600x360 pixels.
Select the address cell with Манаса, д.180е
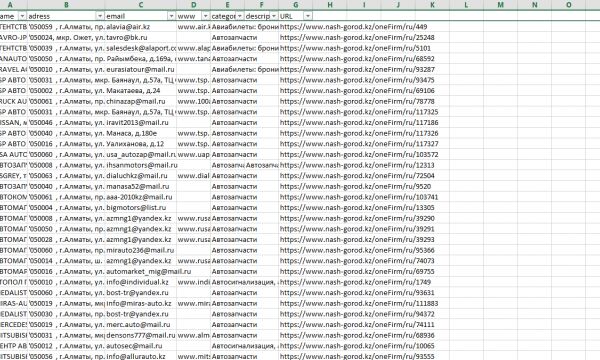pyautogui.click(x=66, y=133)
